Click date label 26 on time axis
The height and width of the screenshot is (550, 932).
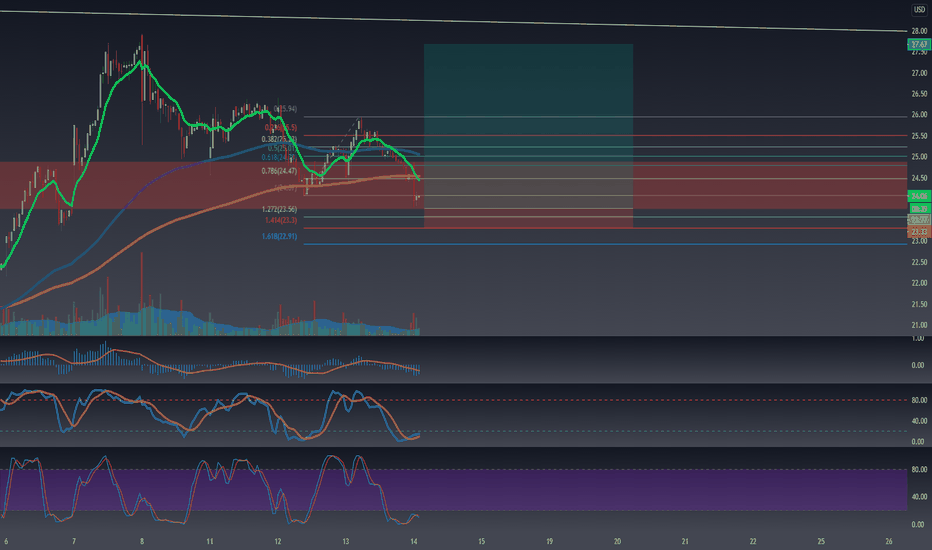click(x=889, y=541)
